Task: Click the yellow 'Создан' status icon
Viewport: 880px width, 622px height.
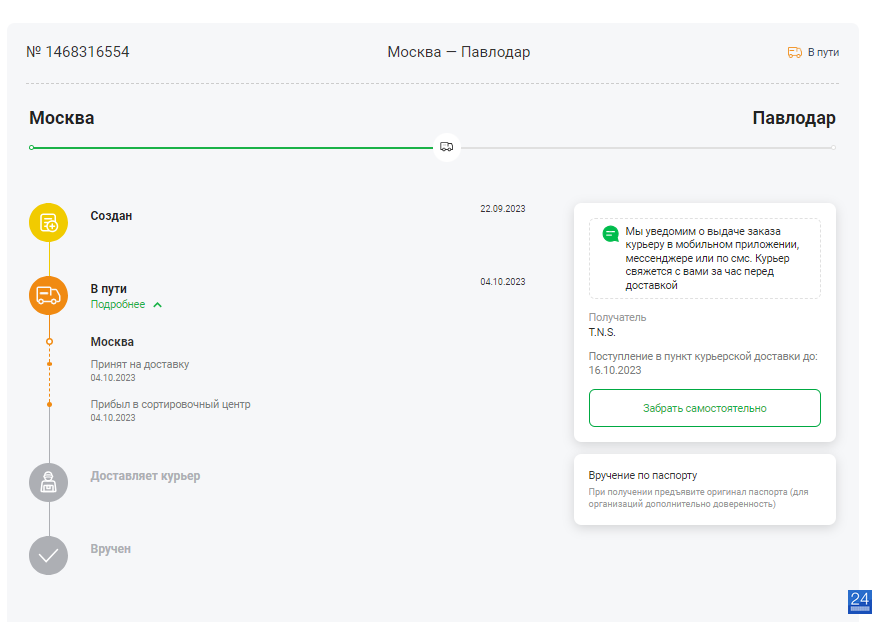Action: point(48,222)
